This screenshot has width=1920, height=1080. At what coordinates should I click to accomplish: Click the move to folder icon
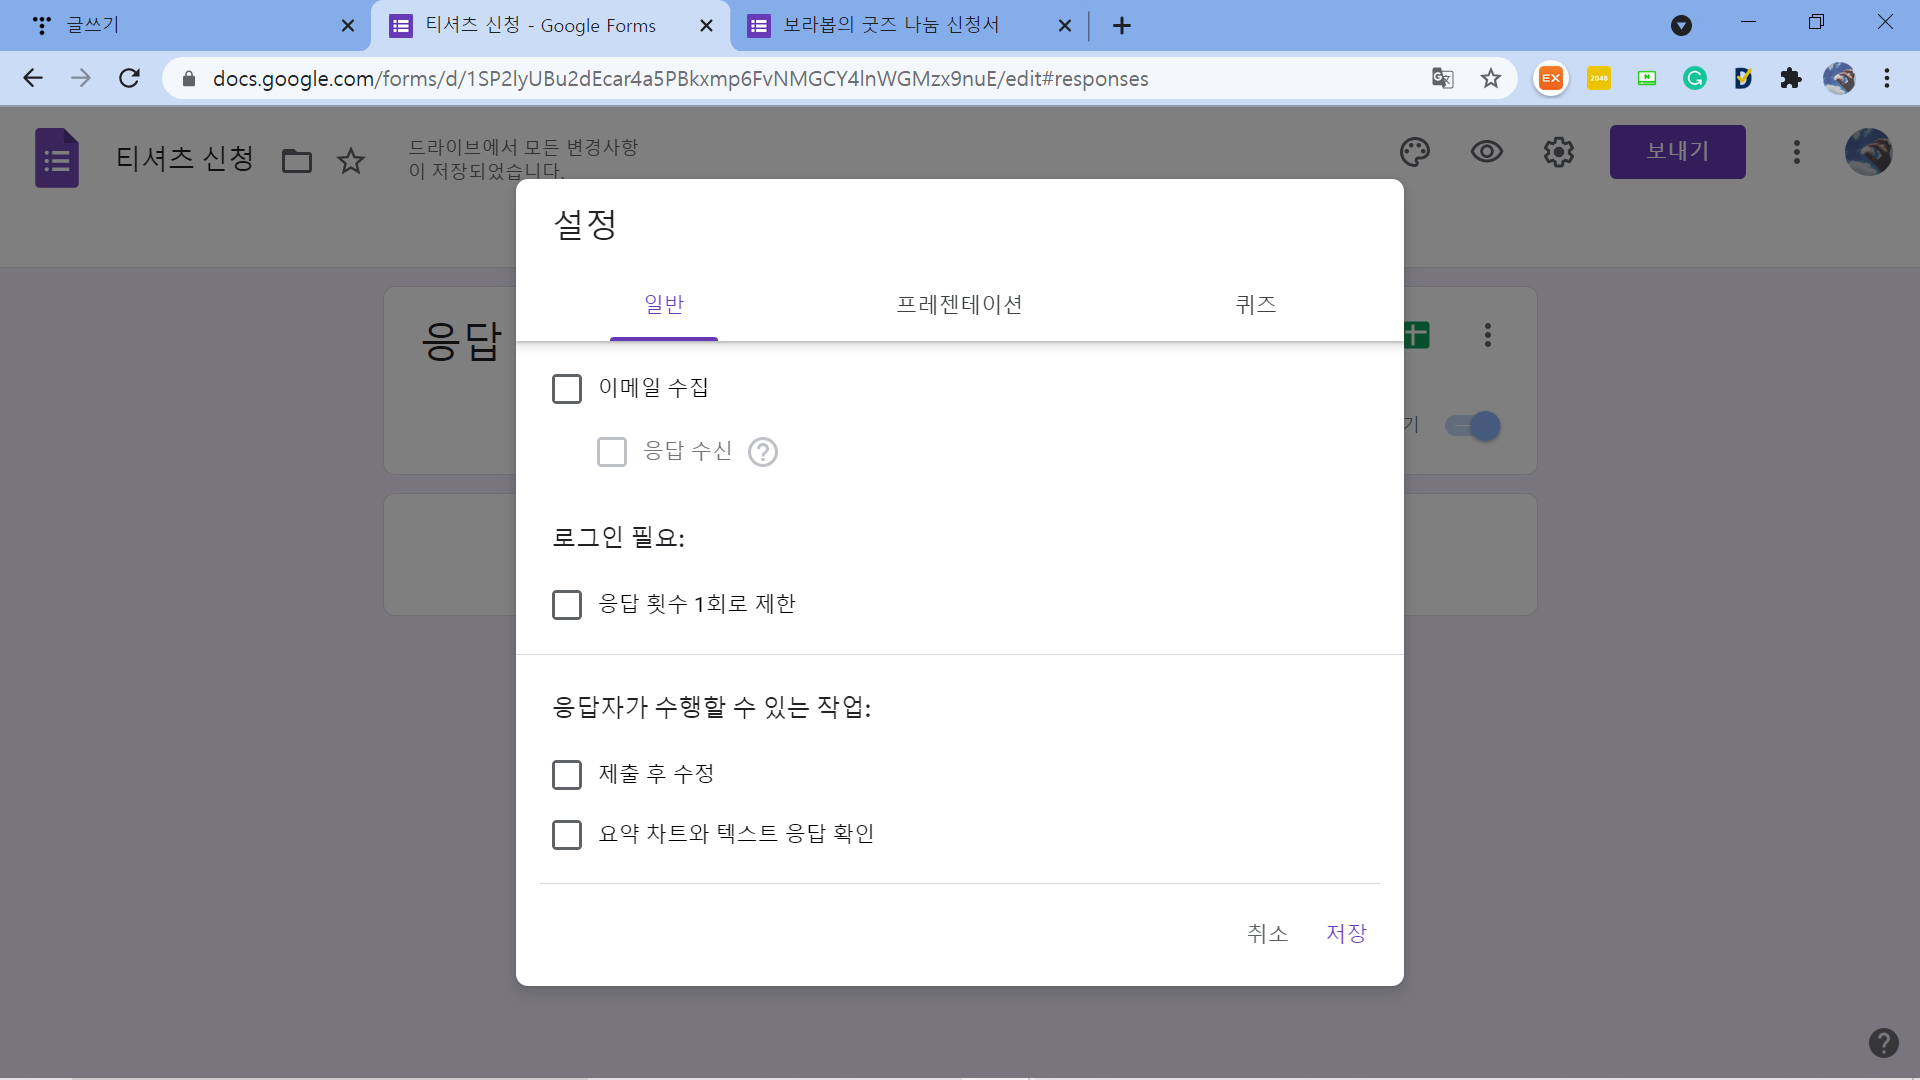(297, 160)
